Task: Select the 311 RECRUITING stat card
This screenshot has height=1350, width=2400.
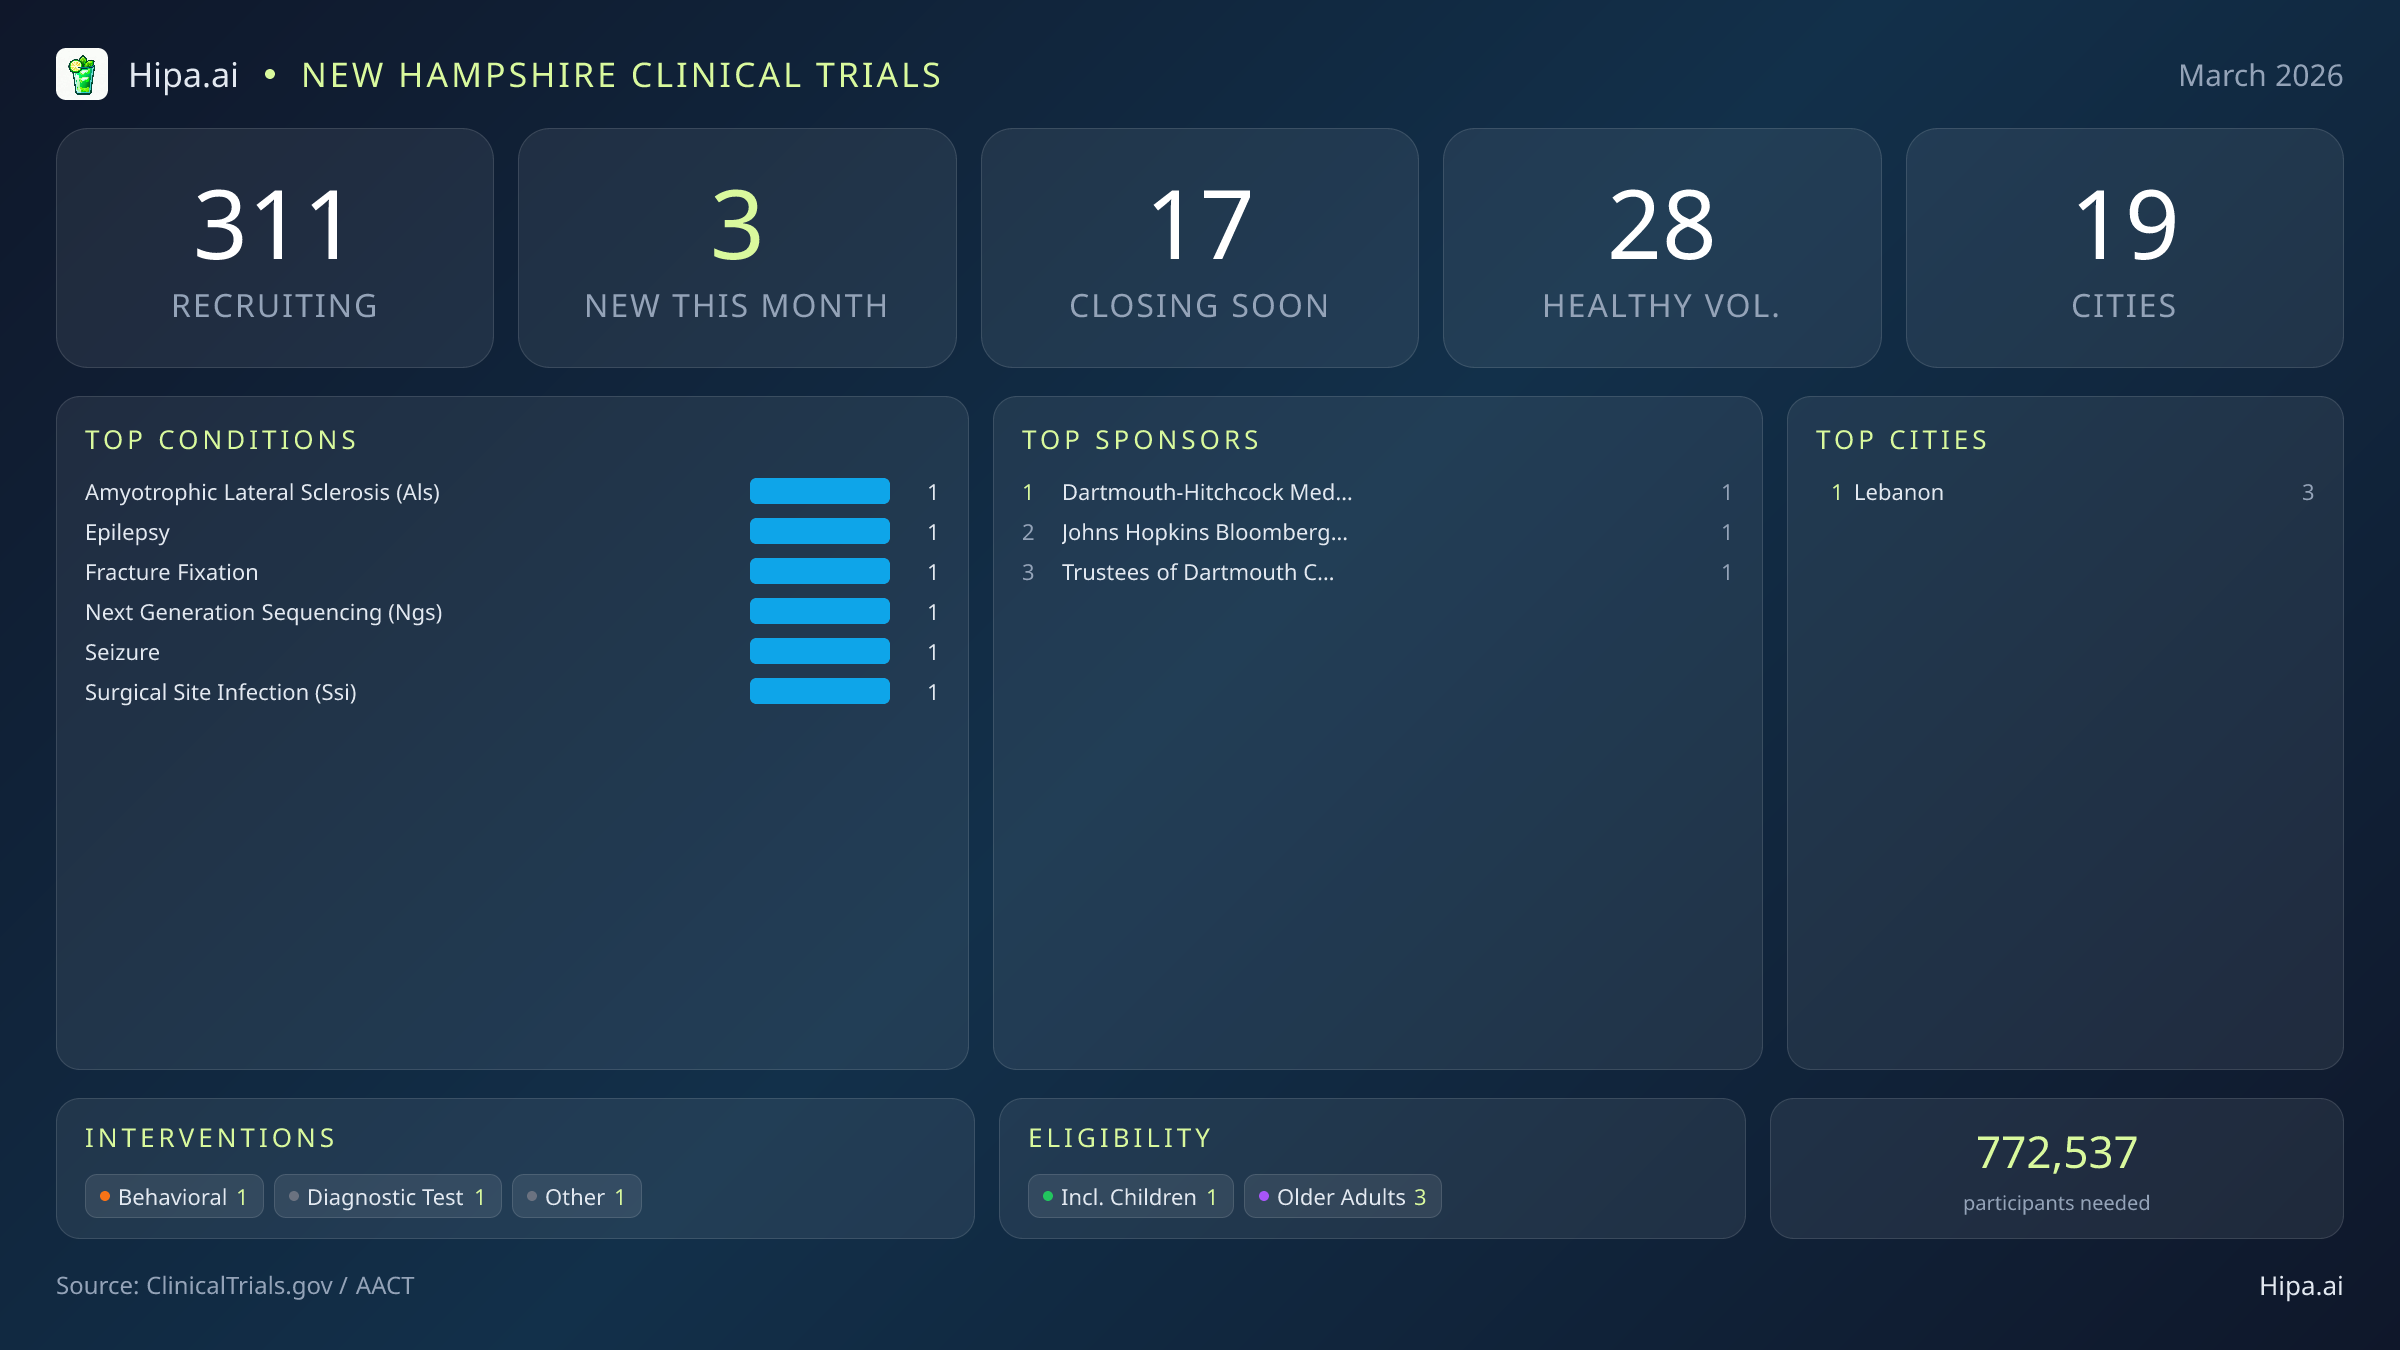Action: (275, 246)
